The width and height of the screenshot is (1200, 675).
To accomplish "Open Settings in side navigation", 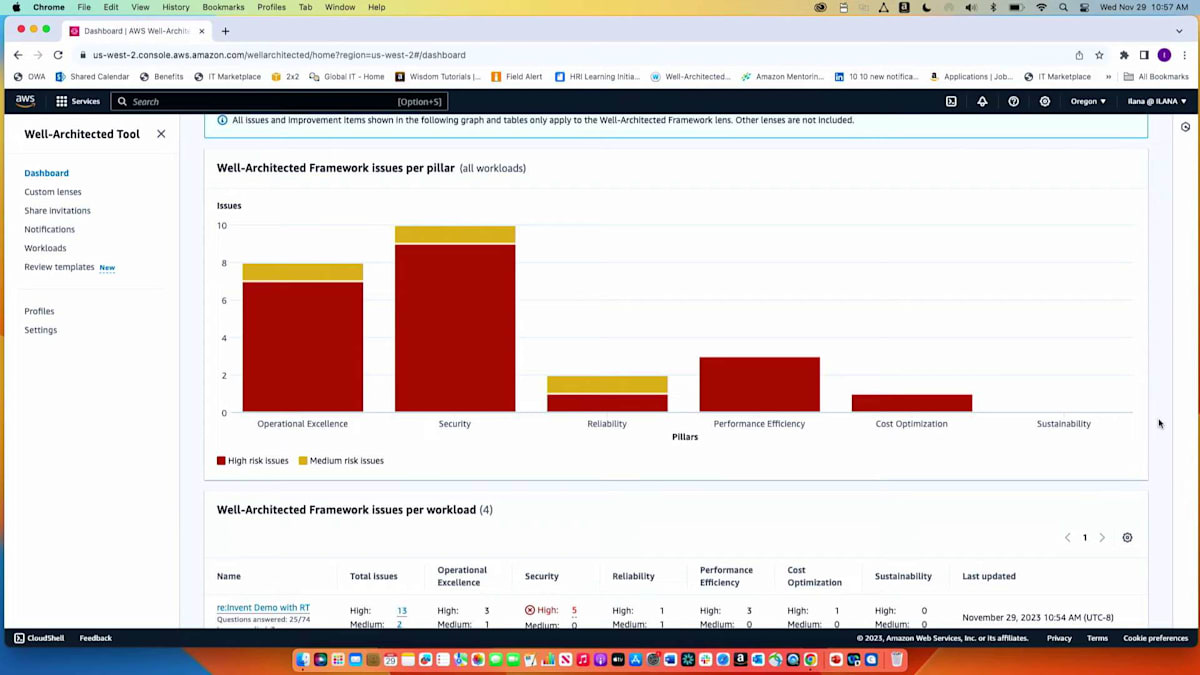I will (x=40, y=330).
